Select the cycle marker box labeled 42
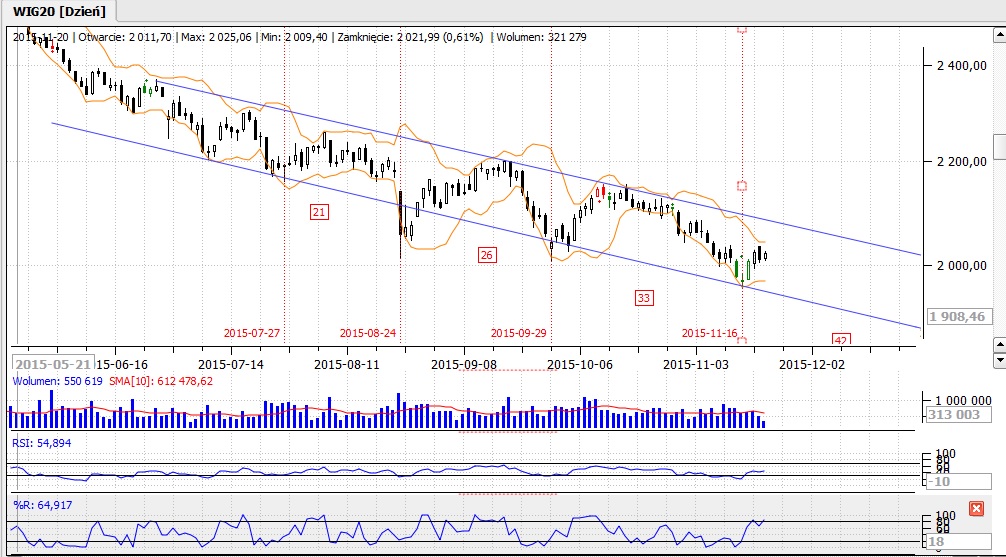 (x=841, y=341)
